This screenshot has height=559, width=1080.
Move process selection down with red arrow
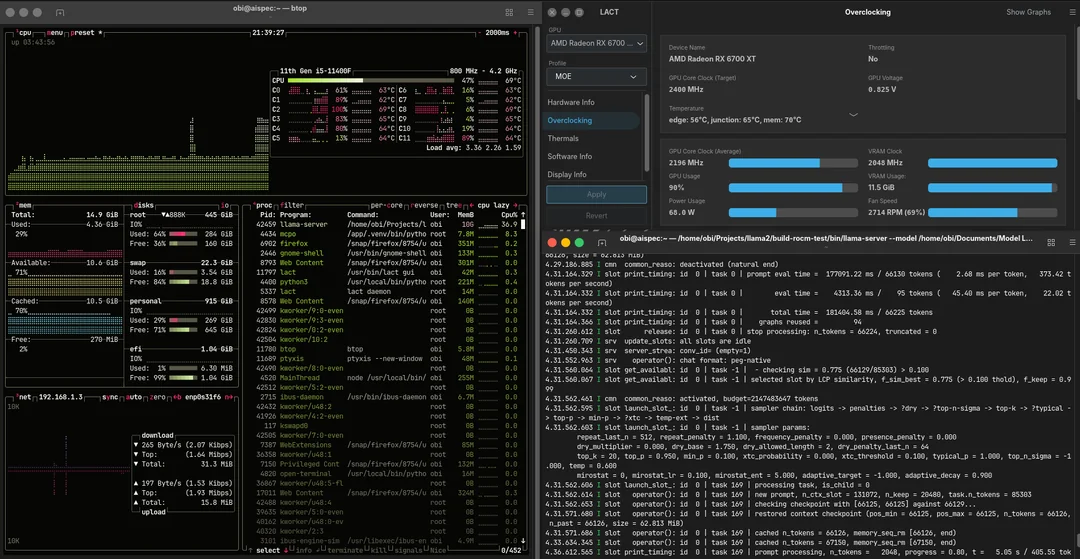pyautogui.click(x=286, y=550)
